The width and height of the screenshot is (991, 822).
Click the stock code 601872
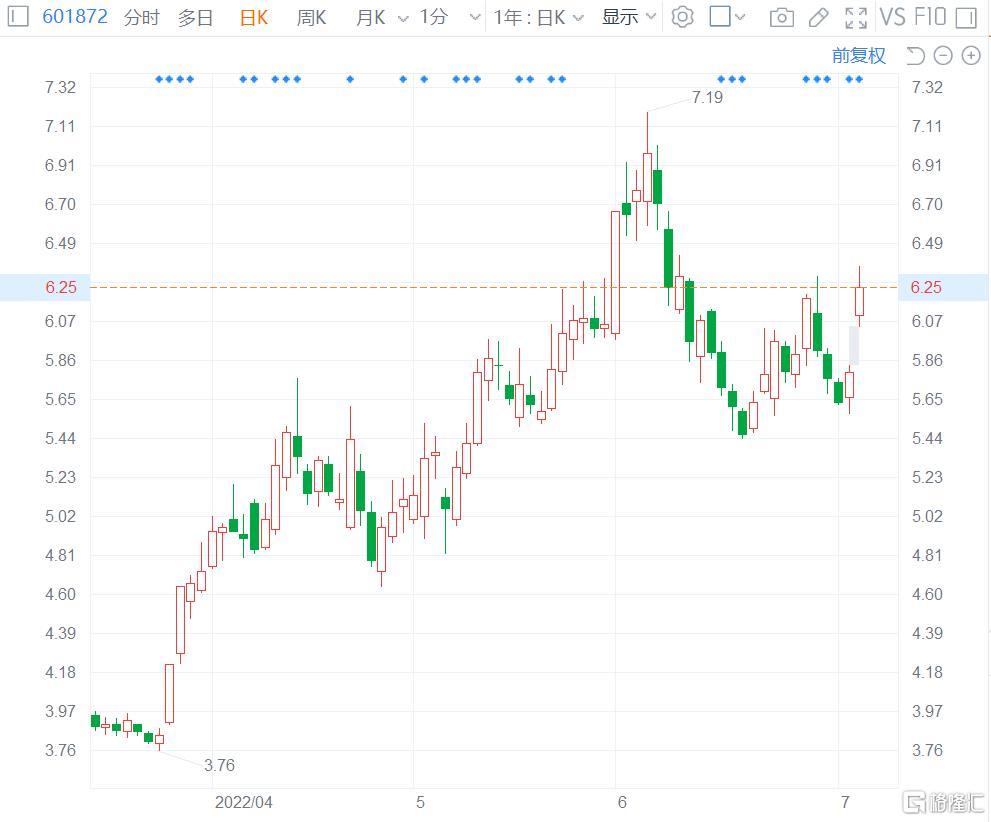(x=75, y=16)
